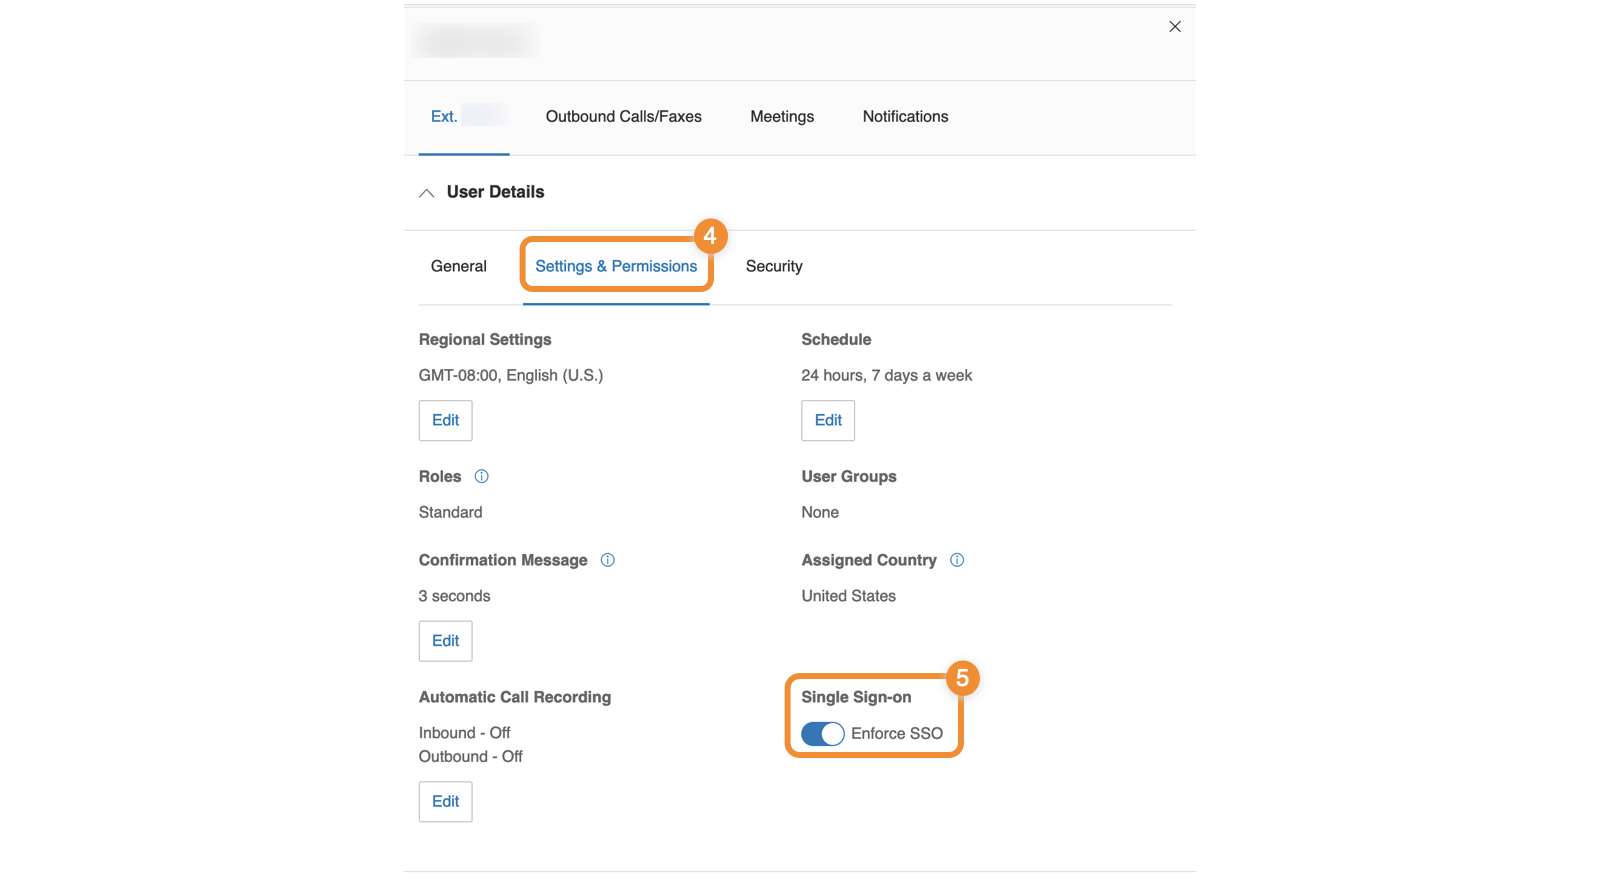This screenshot has height=880, width=1600.
Task: Edit the Confirmation Message duration
Action: [x=445, y=641]
